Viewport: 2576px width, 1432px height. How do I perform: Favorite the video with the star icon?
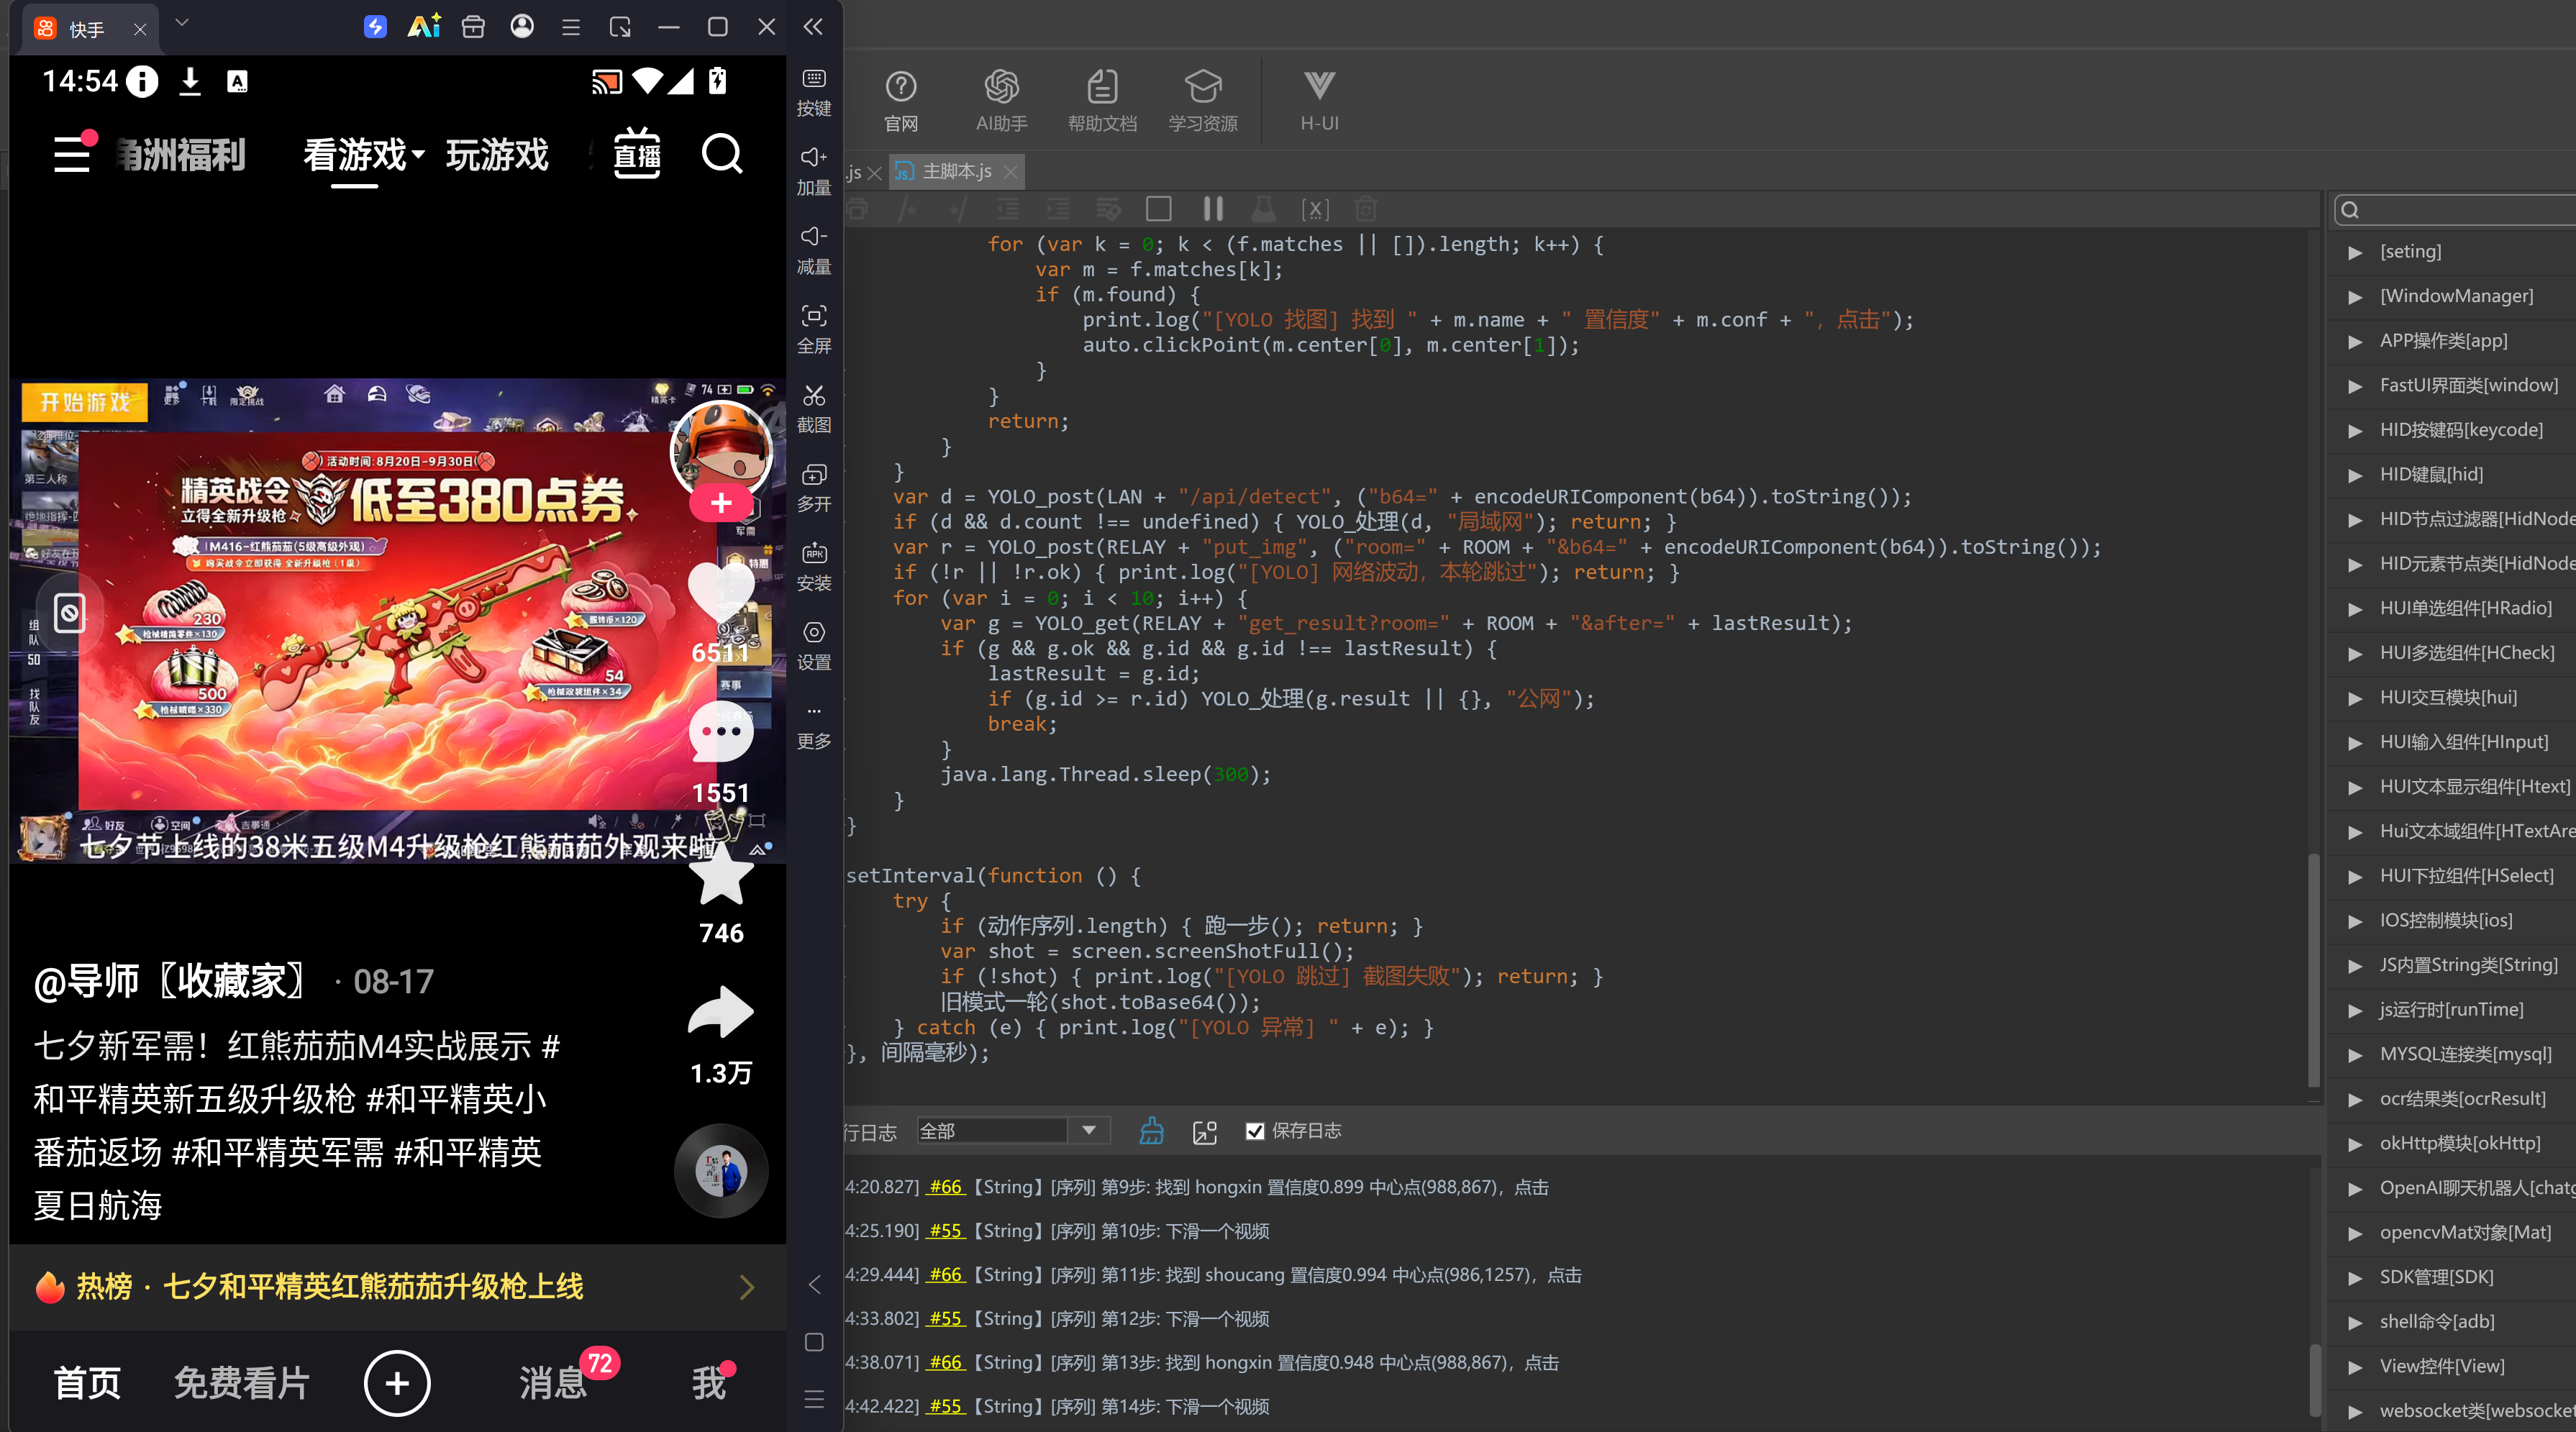[x=721, y=873]
